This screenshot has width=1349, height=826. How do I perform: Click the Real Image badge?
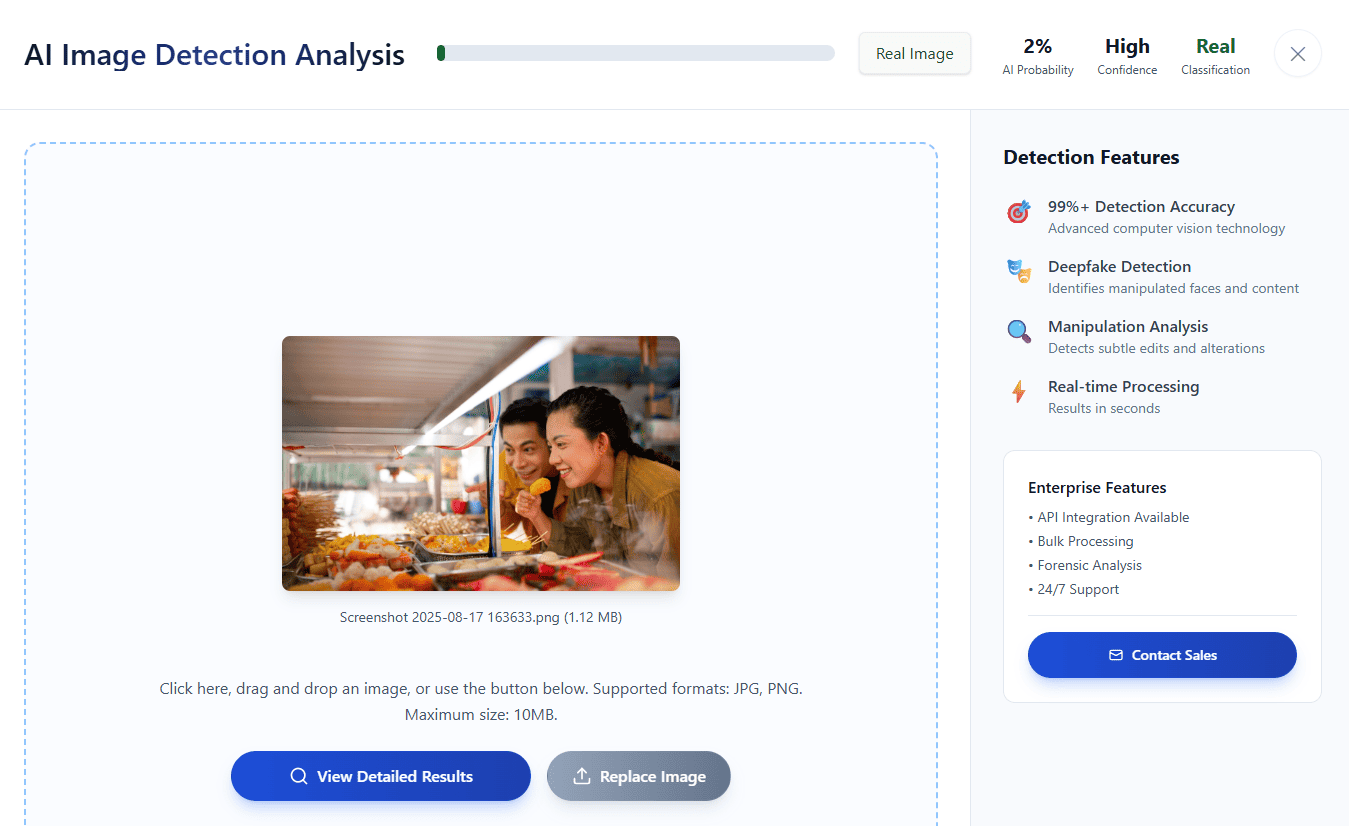pyautogui.click(x=915, y=54)
